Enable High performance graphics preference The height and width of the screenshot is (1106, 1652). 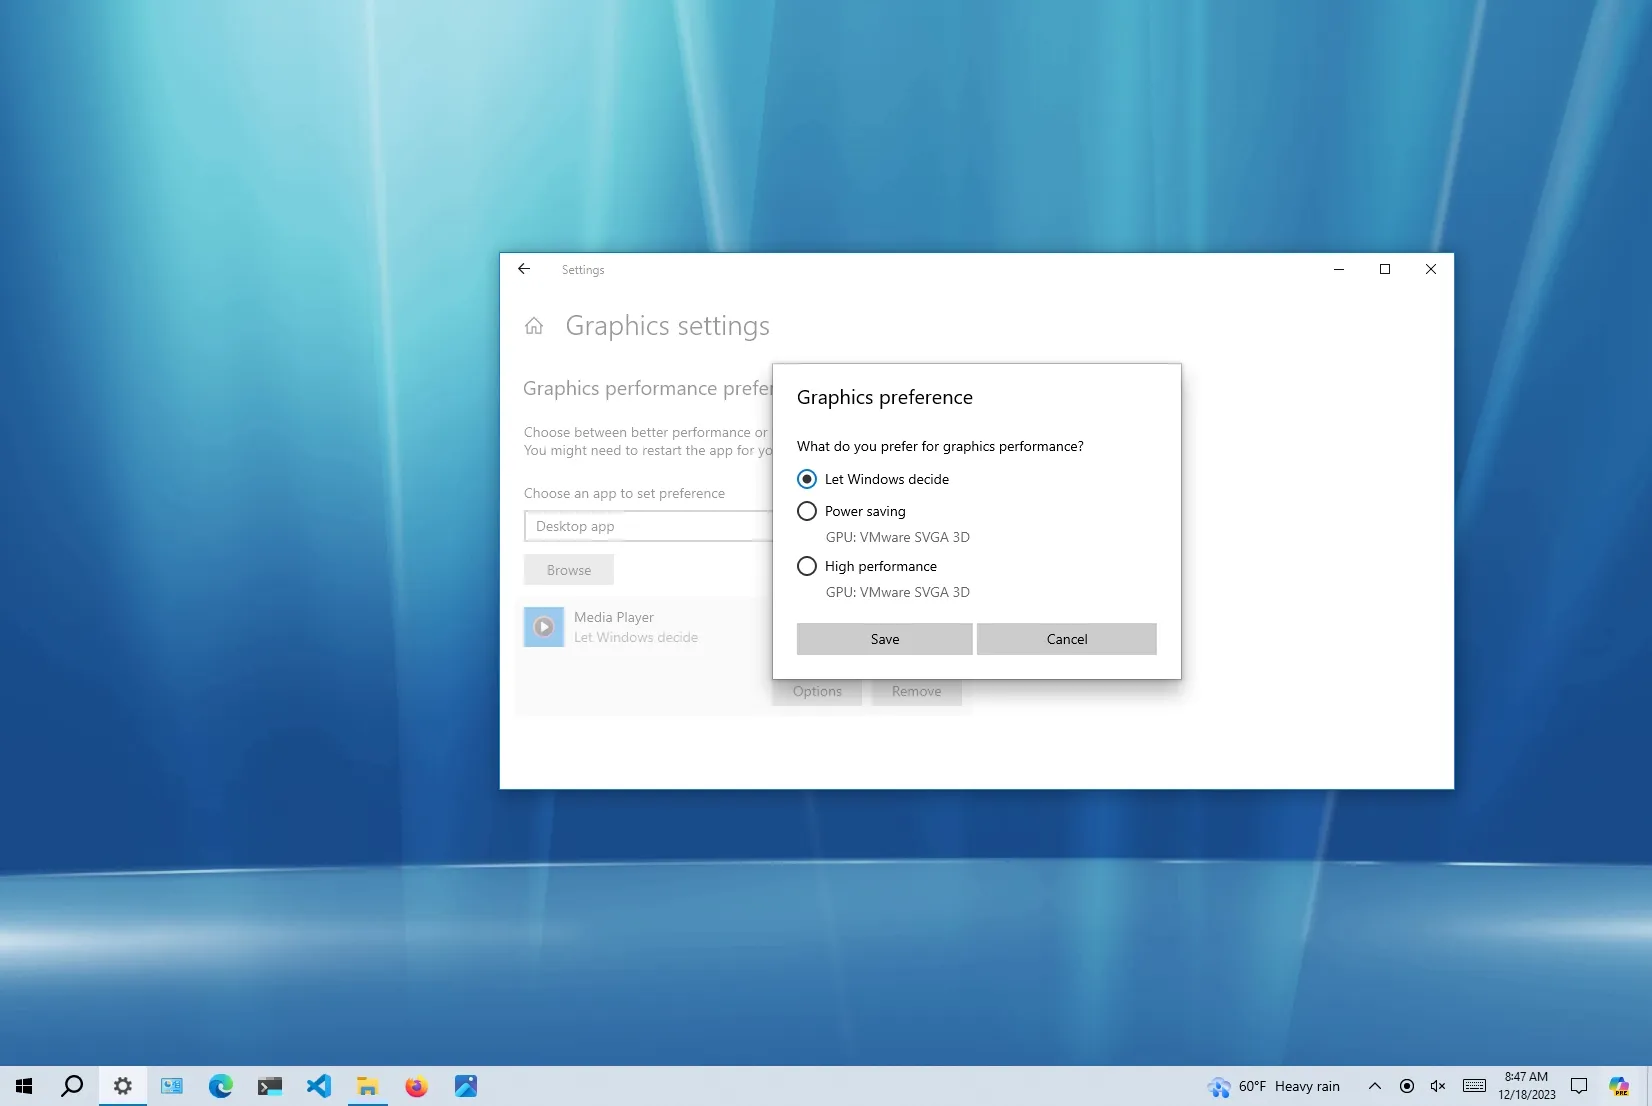pyautogui.click(x=807, y=566)
